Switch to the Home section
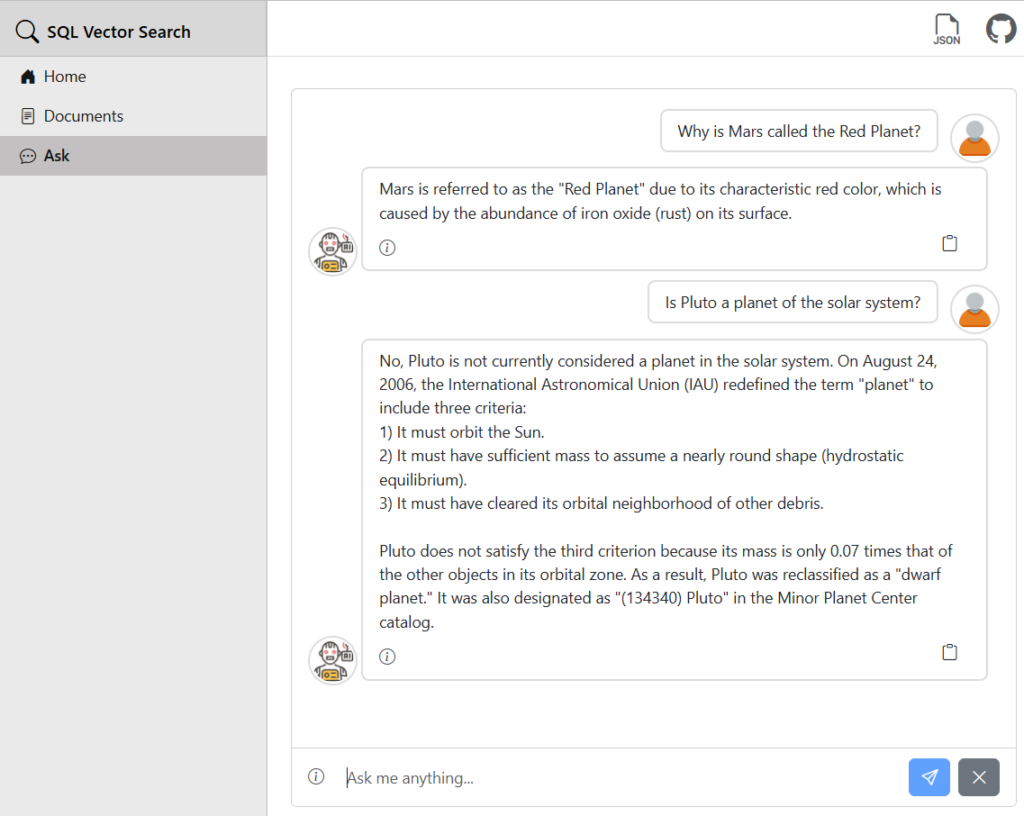 click(65, 76)
